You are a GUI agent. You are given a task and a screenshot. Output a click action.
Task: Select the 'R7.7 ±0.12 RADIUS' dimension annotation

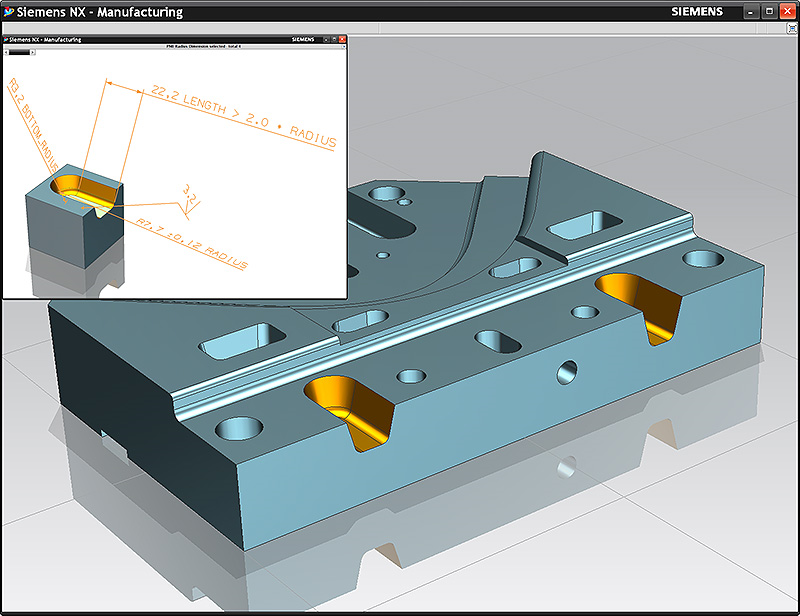[192, 243]
